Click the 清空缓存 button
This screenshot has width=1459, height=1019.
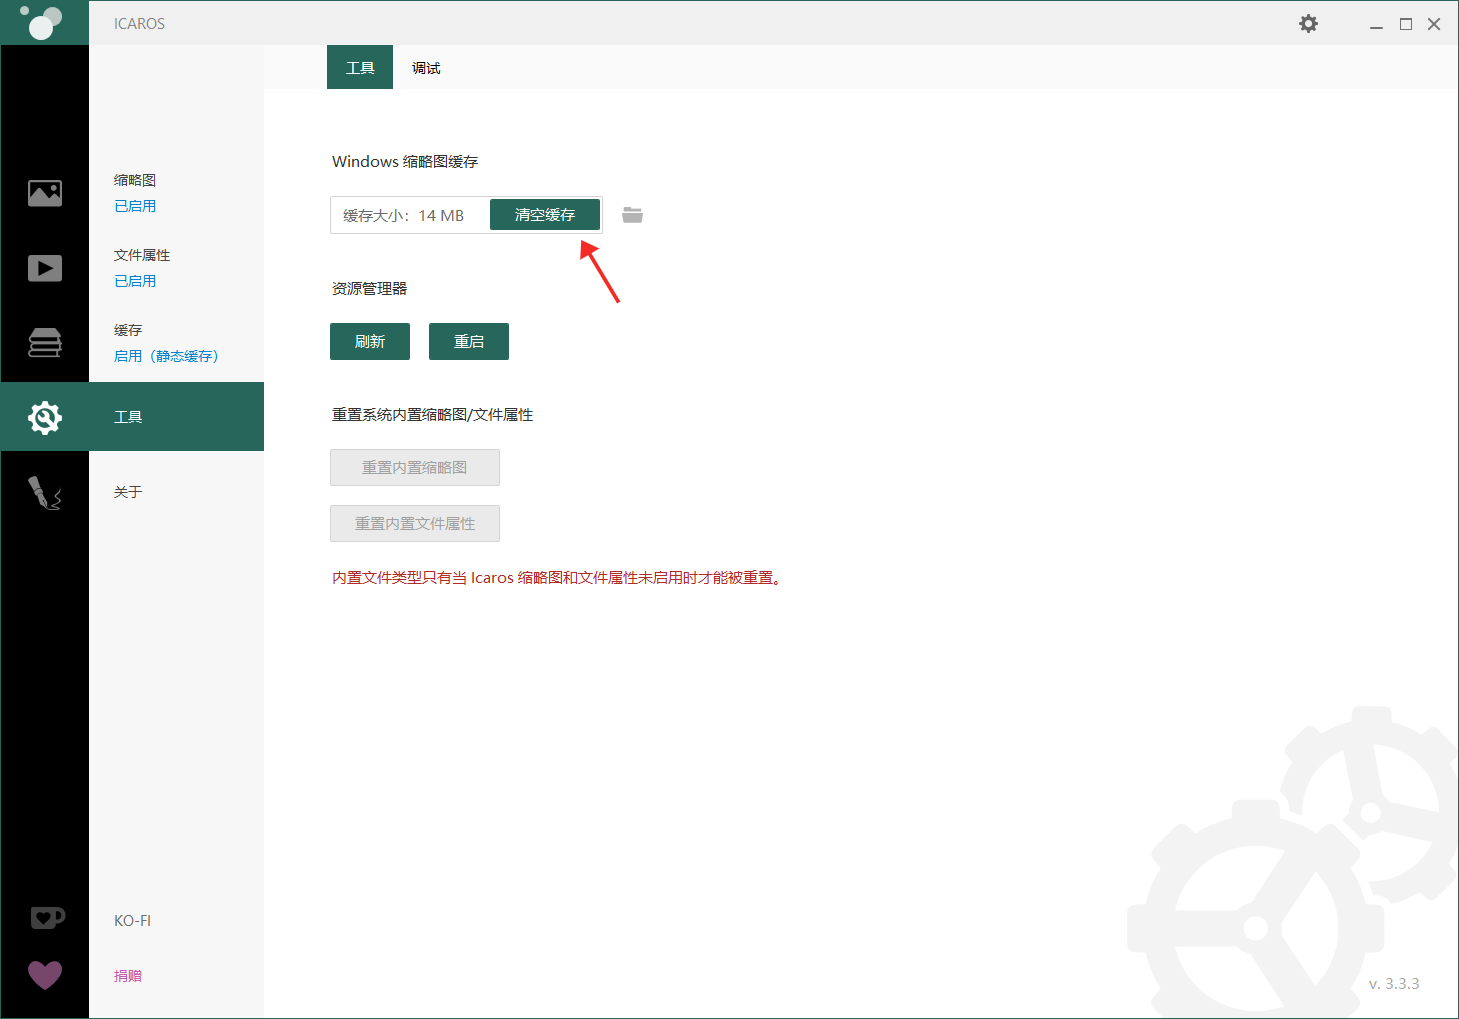(545, 215)
